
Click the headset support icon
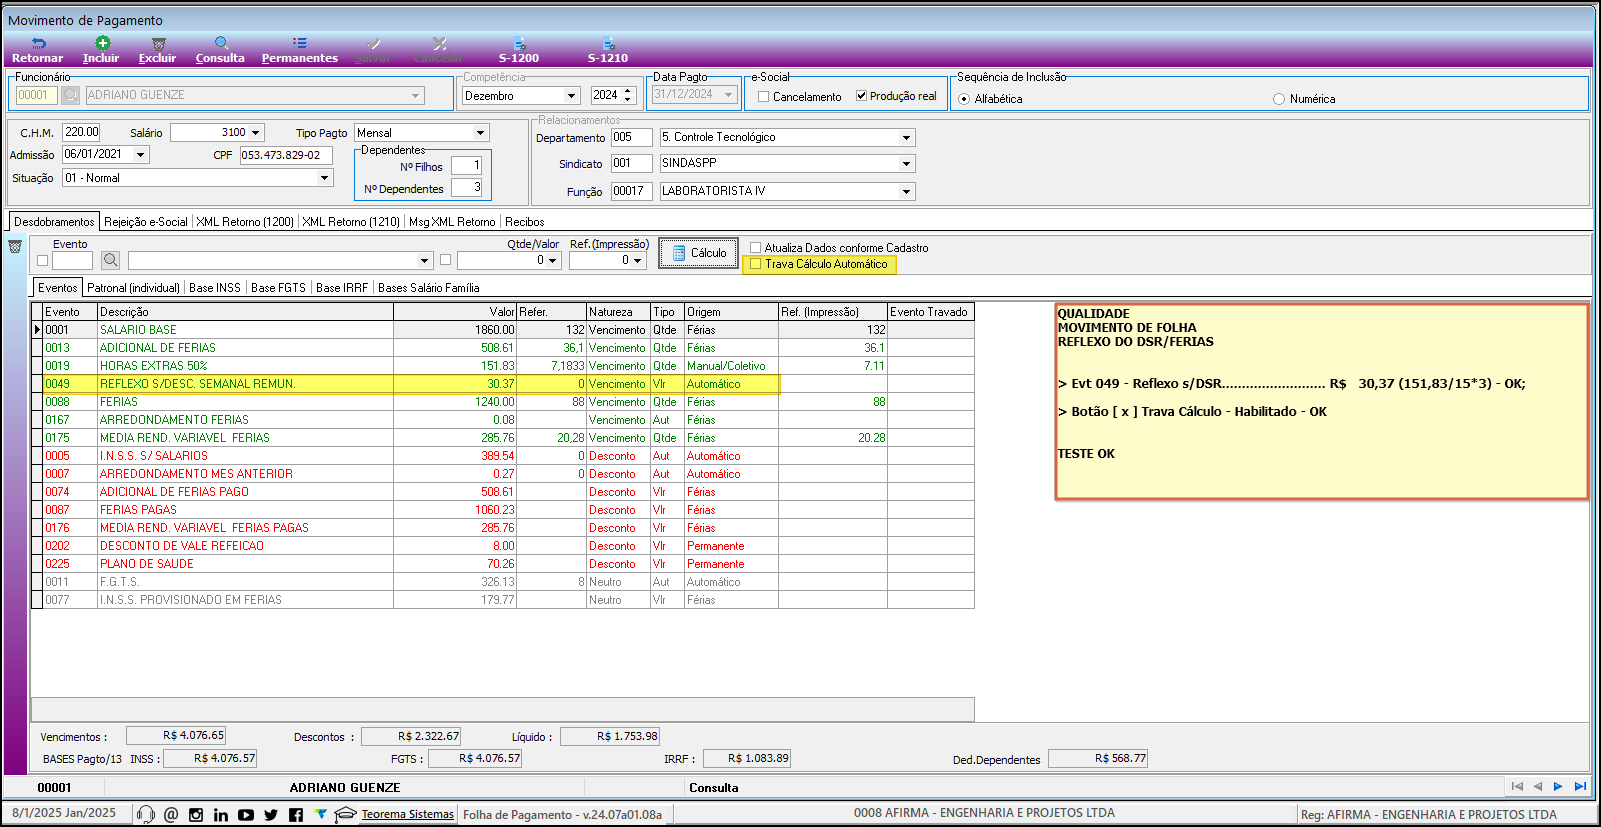tap(146, 814)
